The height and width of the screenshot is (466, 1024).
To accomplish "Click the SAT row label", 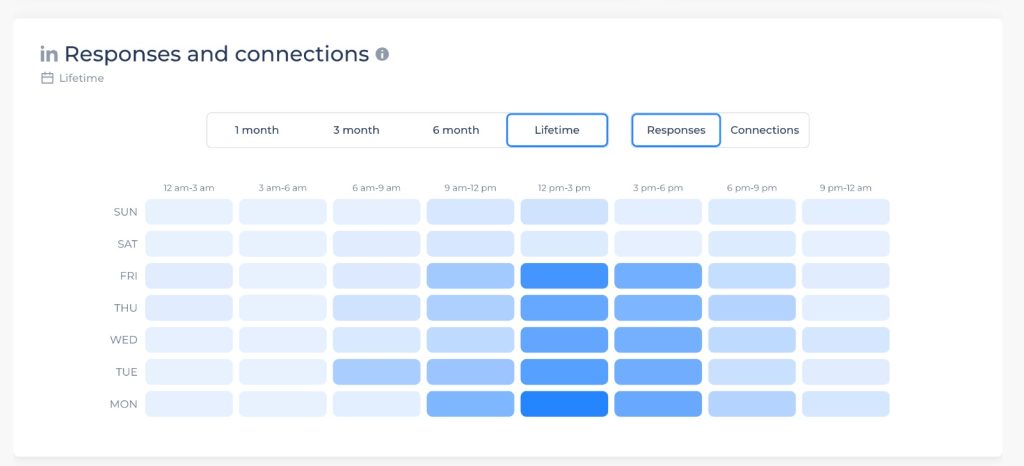I will pyautogui.click(x=127, y=244).
